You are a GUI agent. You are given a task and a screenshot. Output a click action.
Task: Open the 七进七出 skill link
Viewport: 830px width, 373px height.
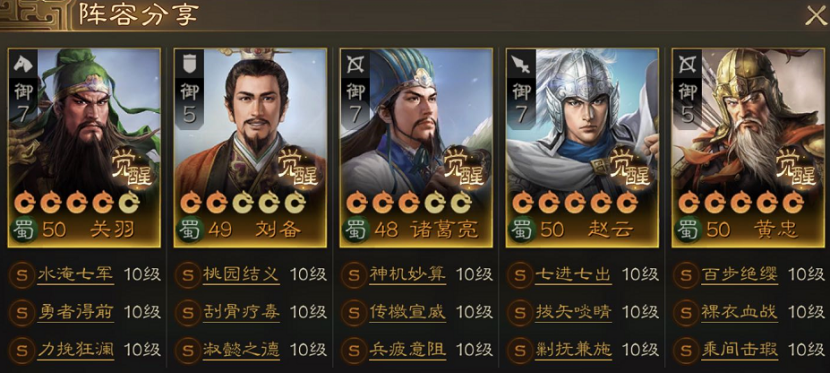(573, 274)
